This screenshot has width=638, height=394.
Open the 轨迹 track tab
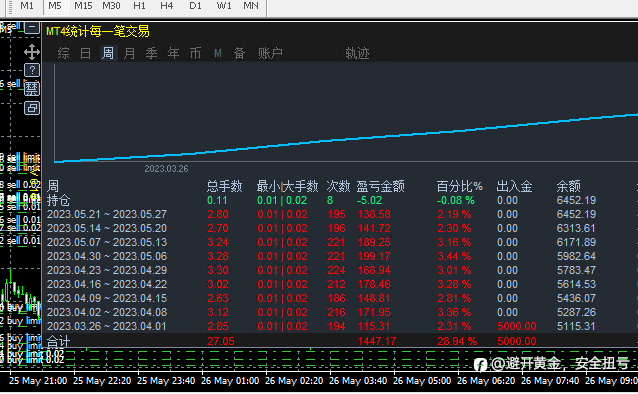tap(357, 53)
